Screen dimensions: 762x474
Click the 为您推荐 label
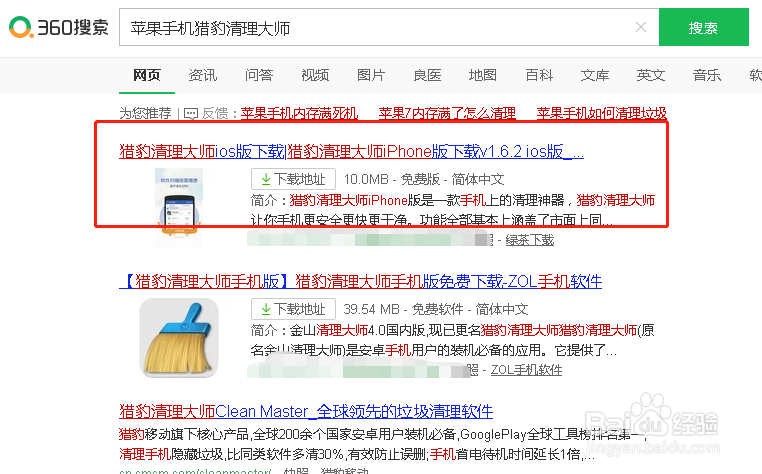coord(145,113)
